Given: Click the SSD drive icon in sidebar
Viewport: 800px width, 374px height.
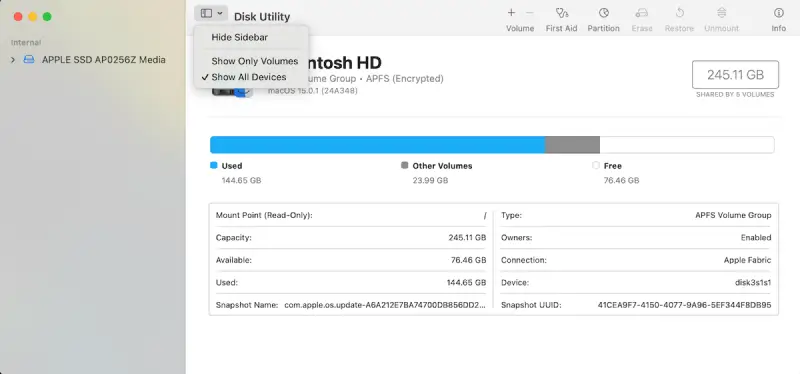Looking at the screenshot, I should point(30,60).
